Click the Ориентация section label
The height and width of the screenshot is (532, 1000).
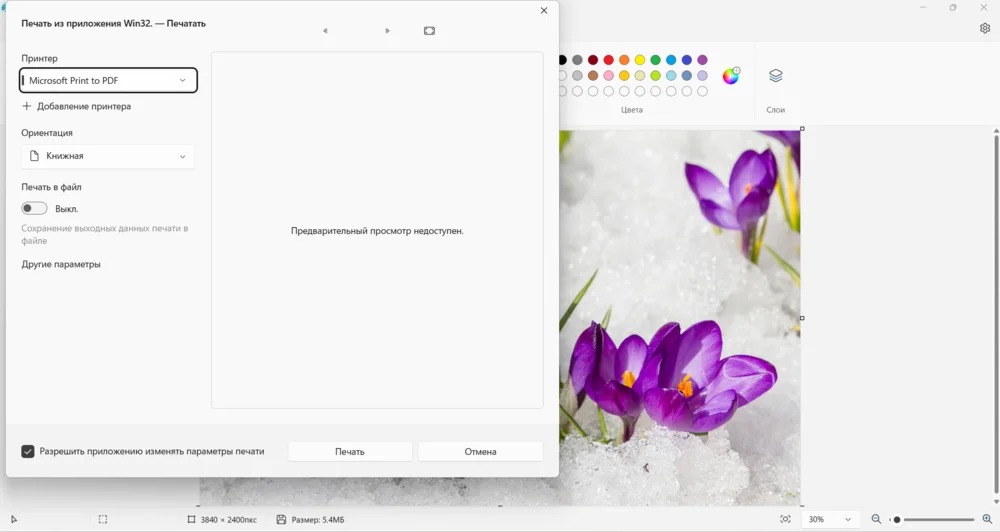(x=47, y=133)
